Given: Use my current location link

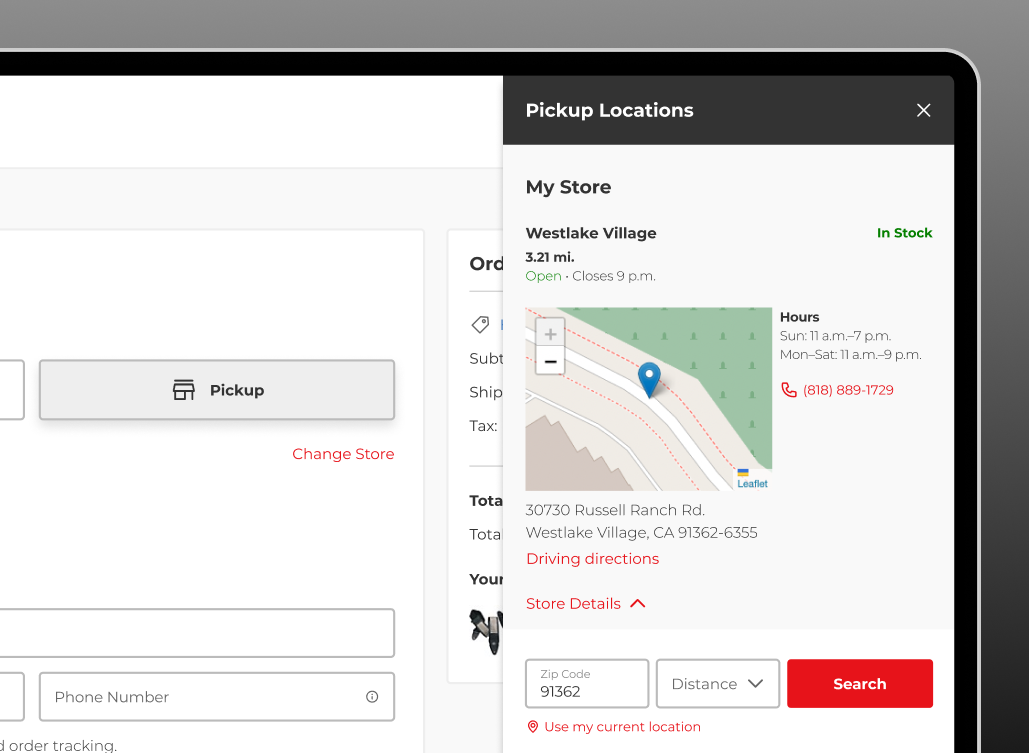Looking at the screenshot, I should click(x=622, y=727).
